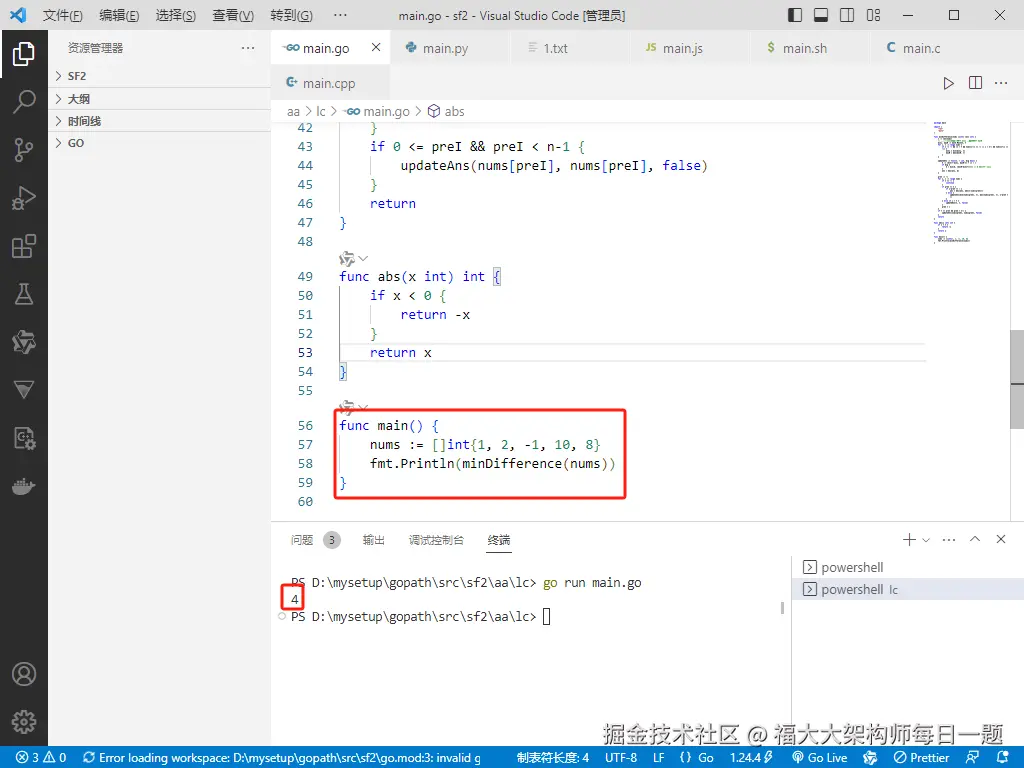Click the aa breadcrumb segment
This screenshot has width=1024, height=768.
point(293,112)
